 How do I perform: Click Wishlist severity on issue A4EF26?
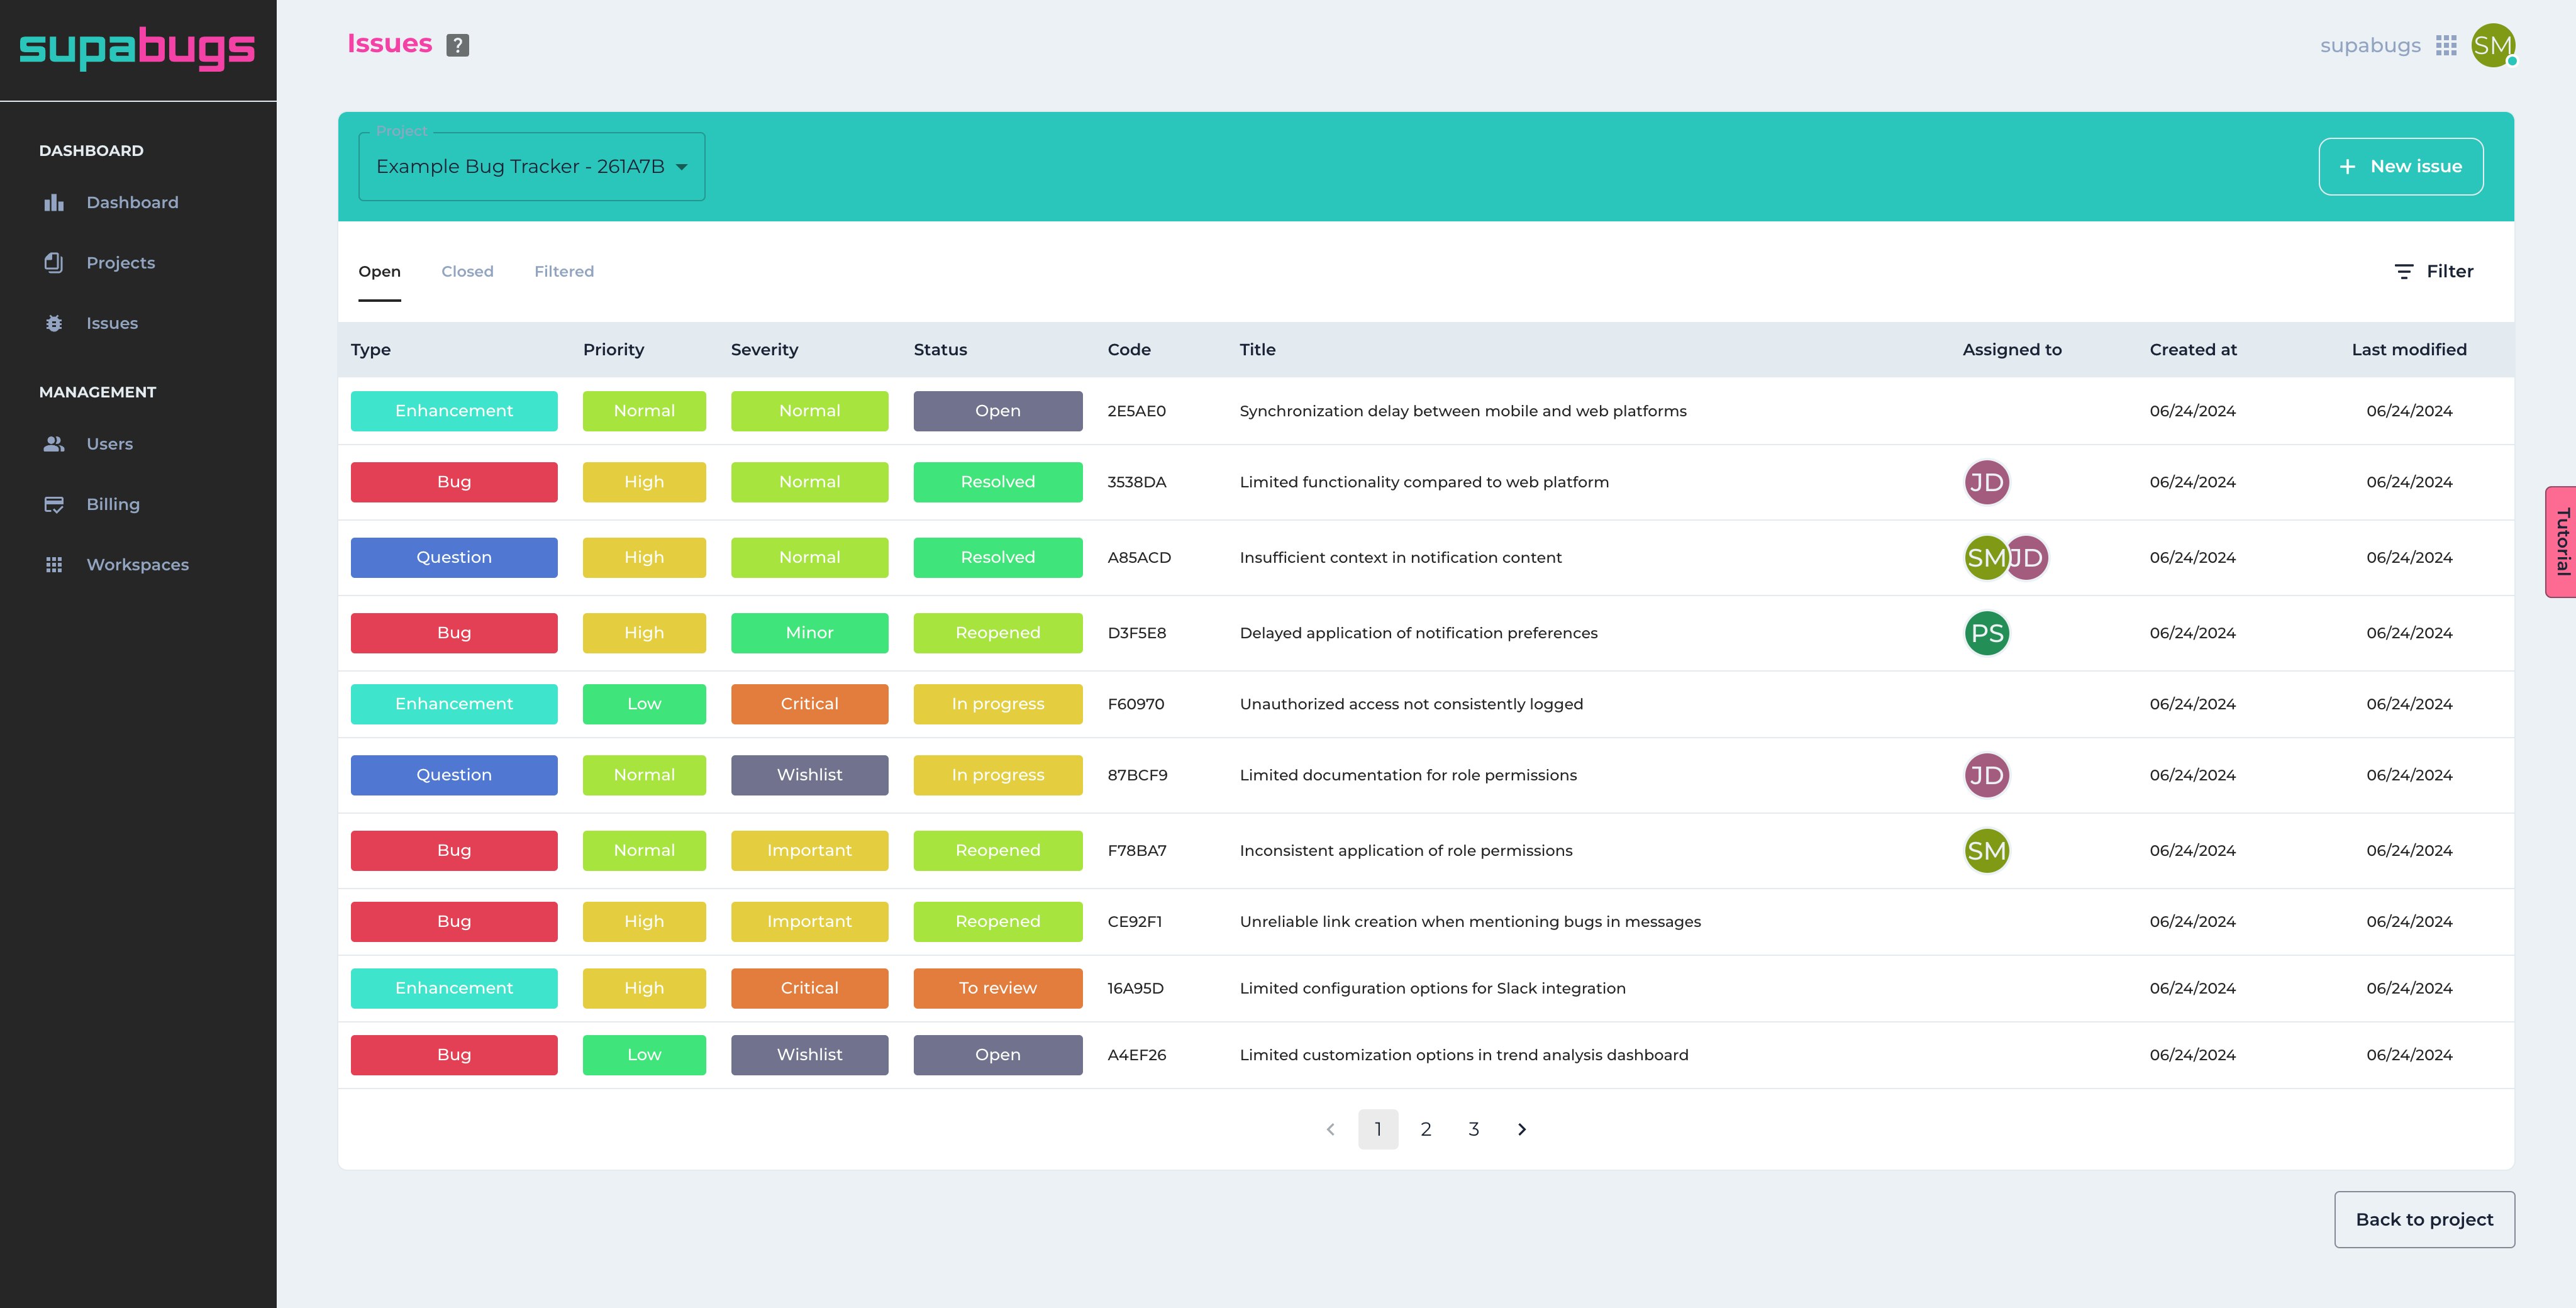pyautogui.click(x=810, y=1055)
